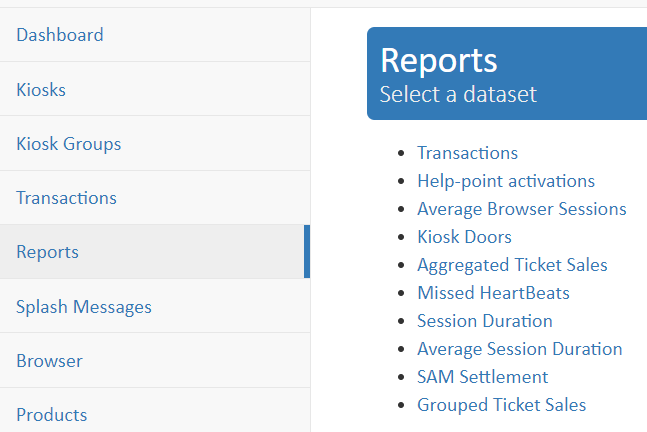Open the Grouped Ticket Sales dataset
Screen dimensions: 647x432
click(x=501, y=405)
